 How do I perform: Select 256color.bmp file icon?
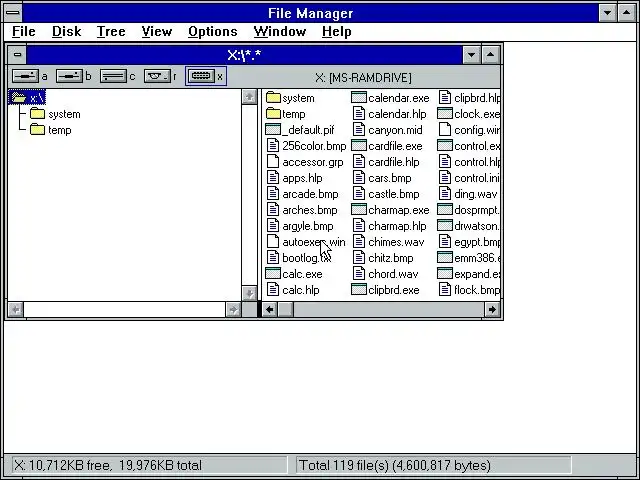[273, 146]
